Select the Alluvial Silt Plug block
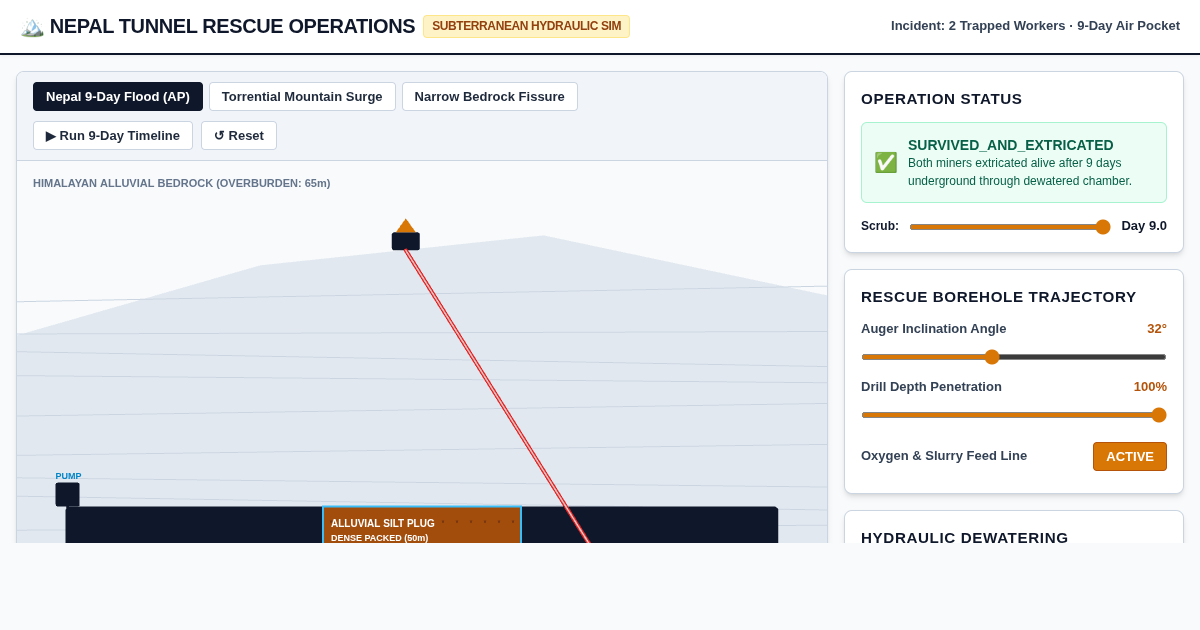Viewport: 1200px width, 630px height. point(422,525)
